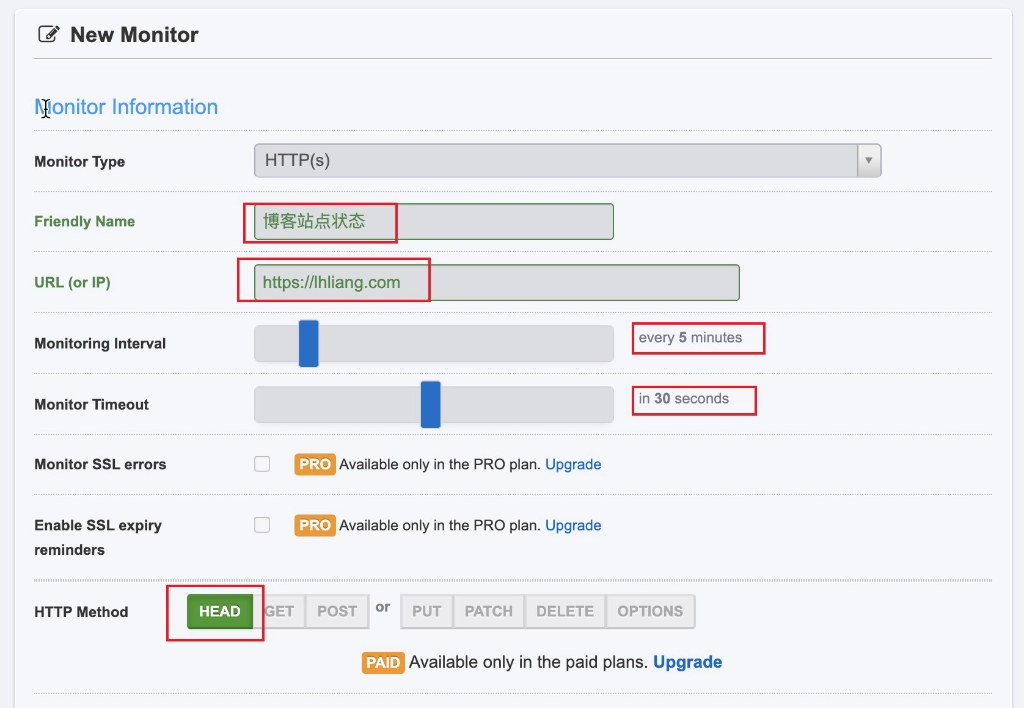Image resolution: width=1024 pixels, height=708 pixels.
Task: Select the HEAD HTTP method
Action: click(219, 611)
